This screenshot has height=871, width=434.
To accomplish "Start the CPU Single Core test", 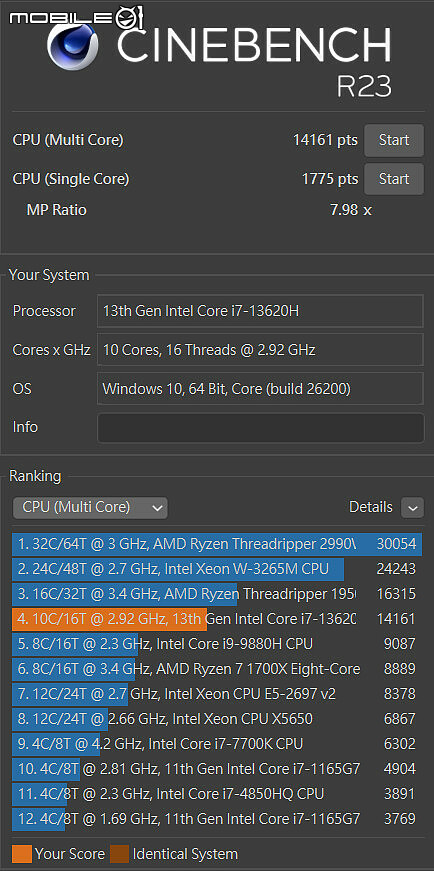I will 394,179.
